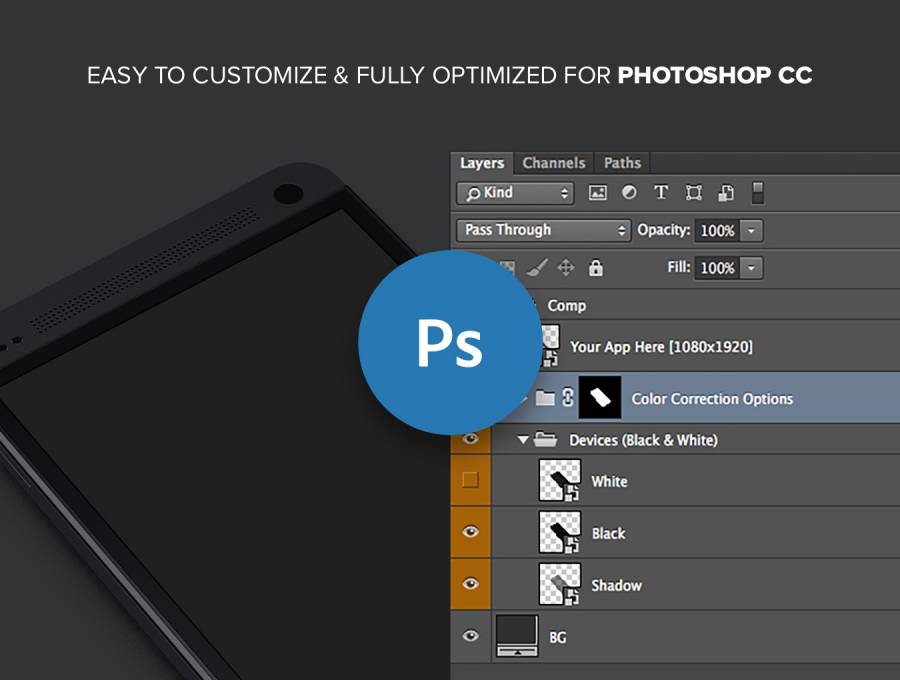Hide the Shadow layer
Viewport: 900px width, 680px height.
click(x=470, y=585)
